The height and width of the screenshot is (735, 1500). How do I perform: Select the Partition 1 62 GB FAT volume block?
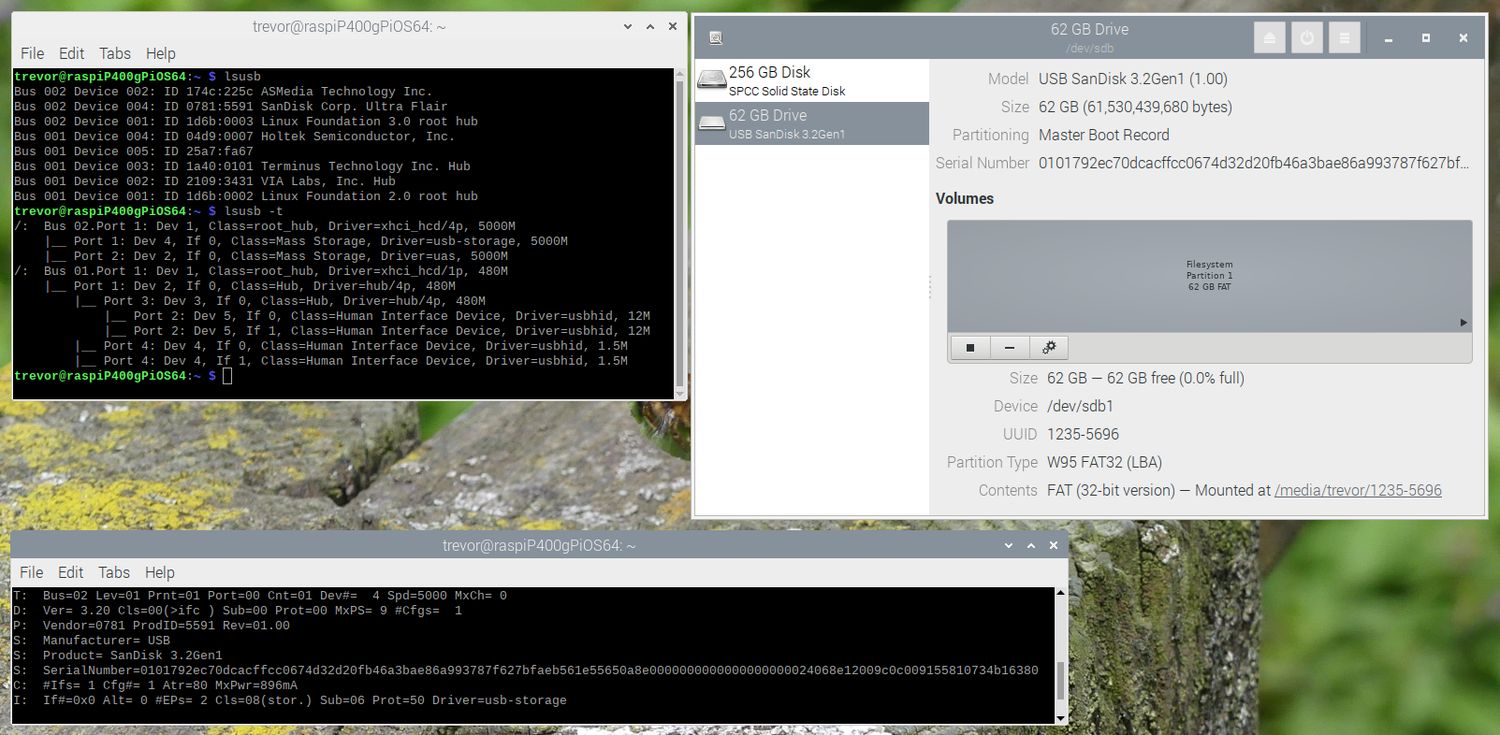point(1209,276)
